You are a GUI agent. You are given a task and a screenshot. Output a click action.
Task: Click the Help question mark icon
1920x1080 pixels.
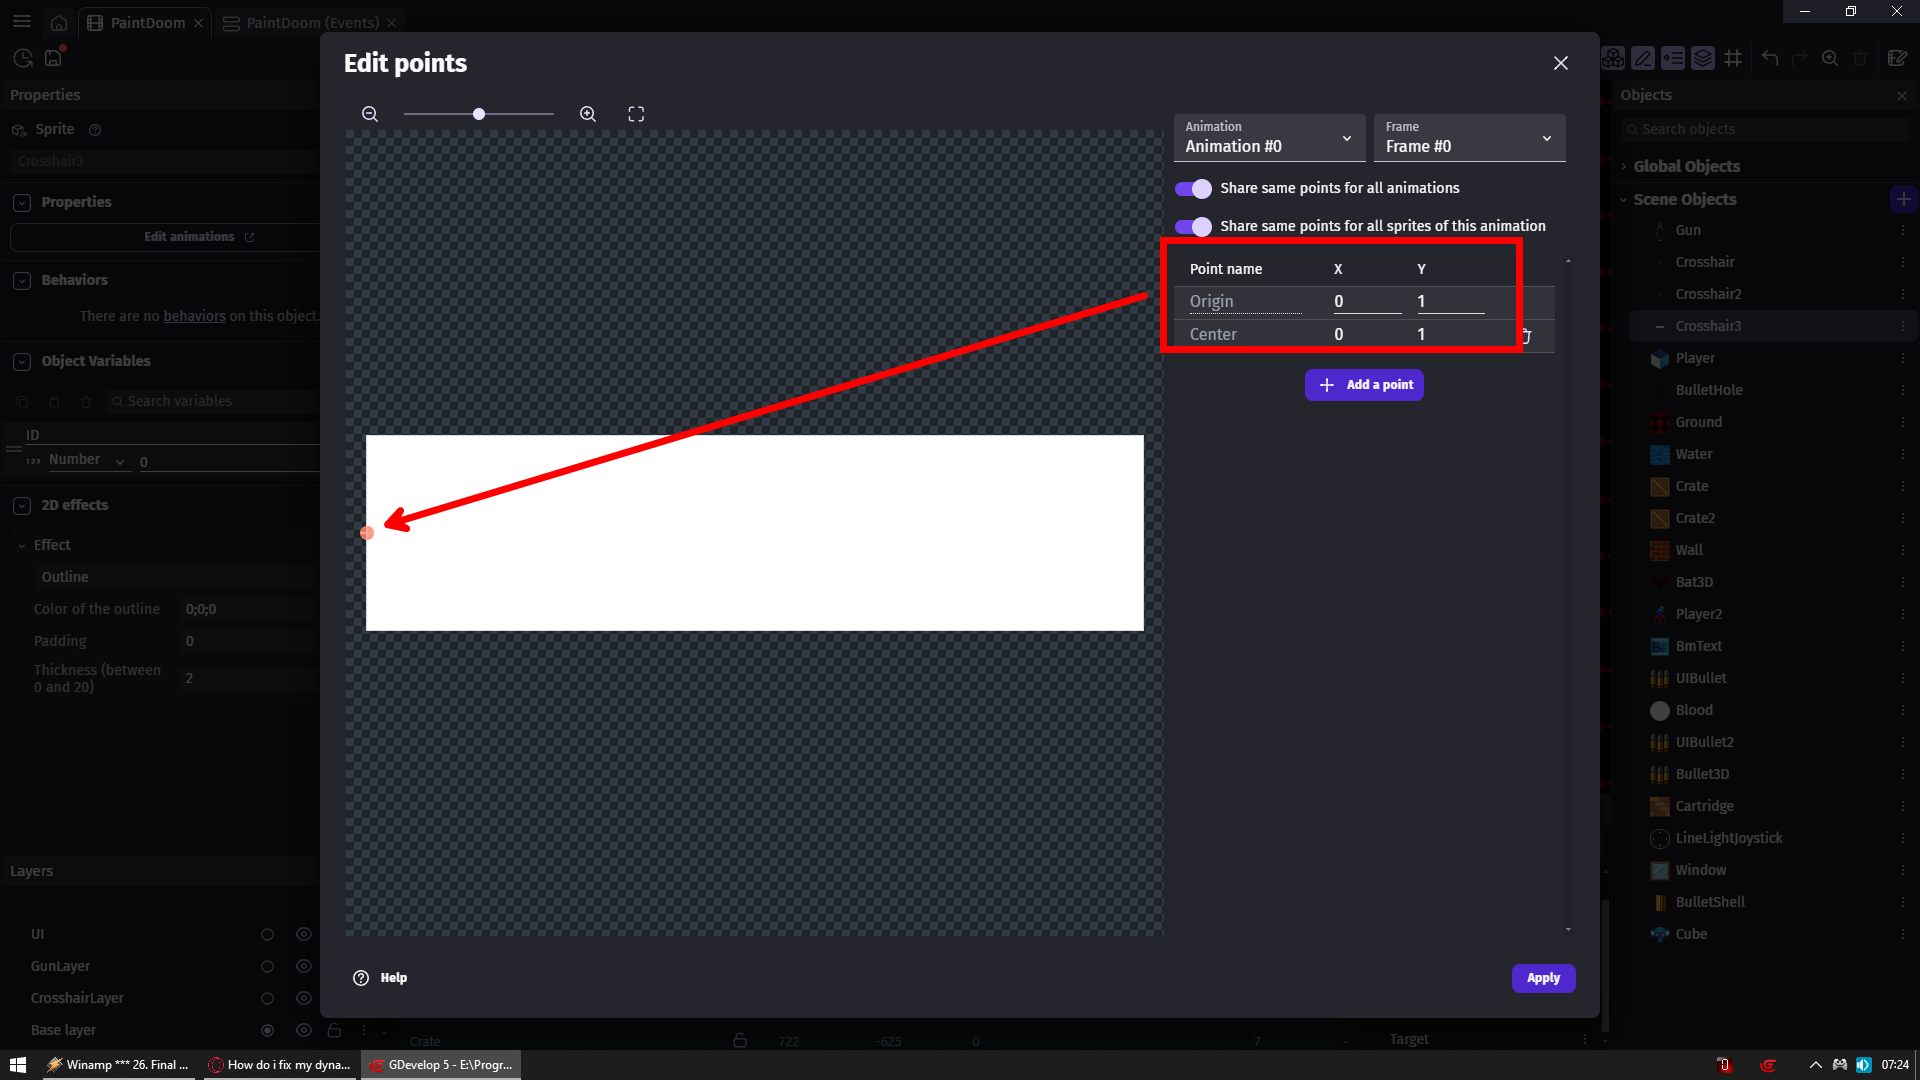coord(361,978)
